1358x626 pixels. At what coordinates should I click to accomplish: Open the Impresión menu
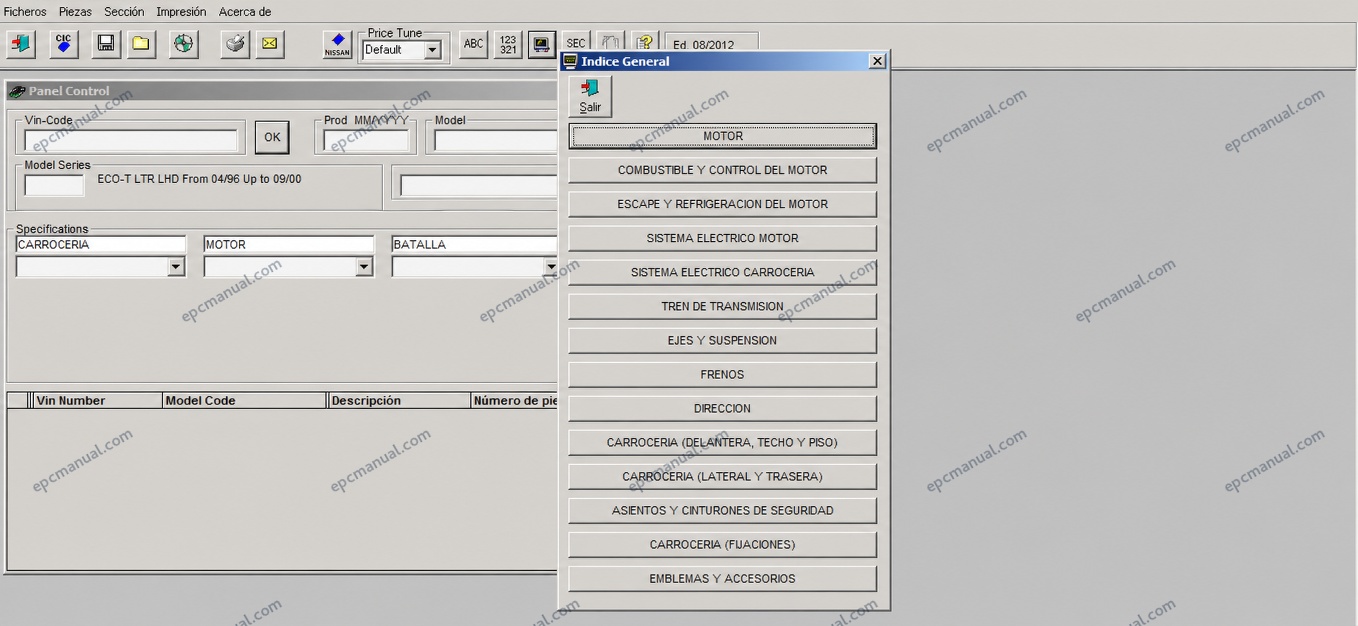(181, 12)
